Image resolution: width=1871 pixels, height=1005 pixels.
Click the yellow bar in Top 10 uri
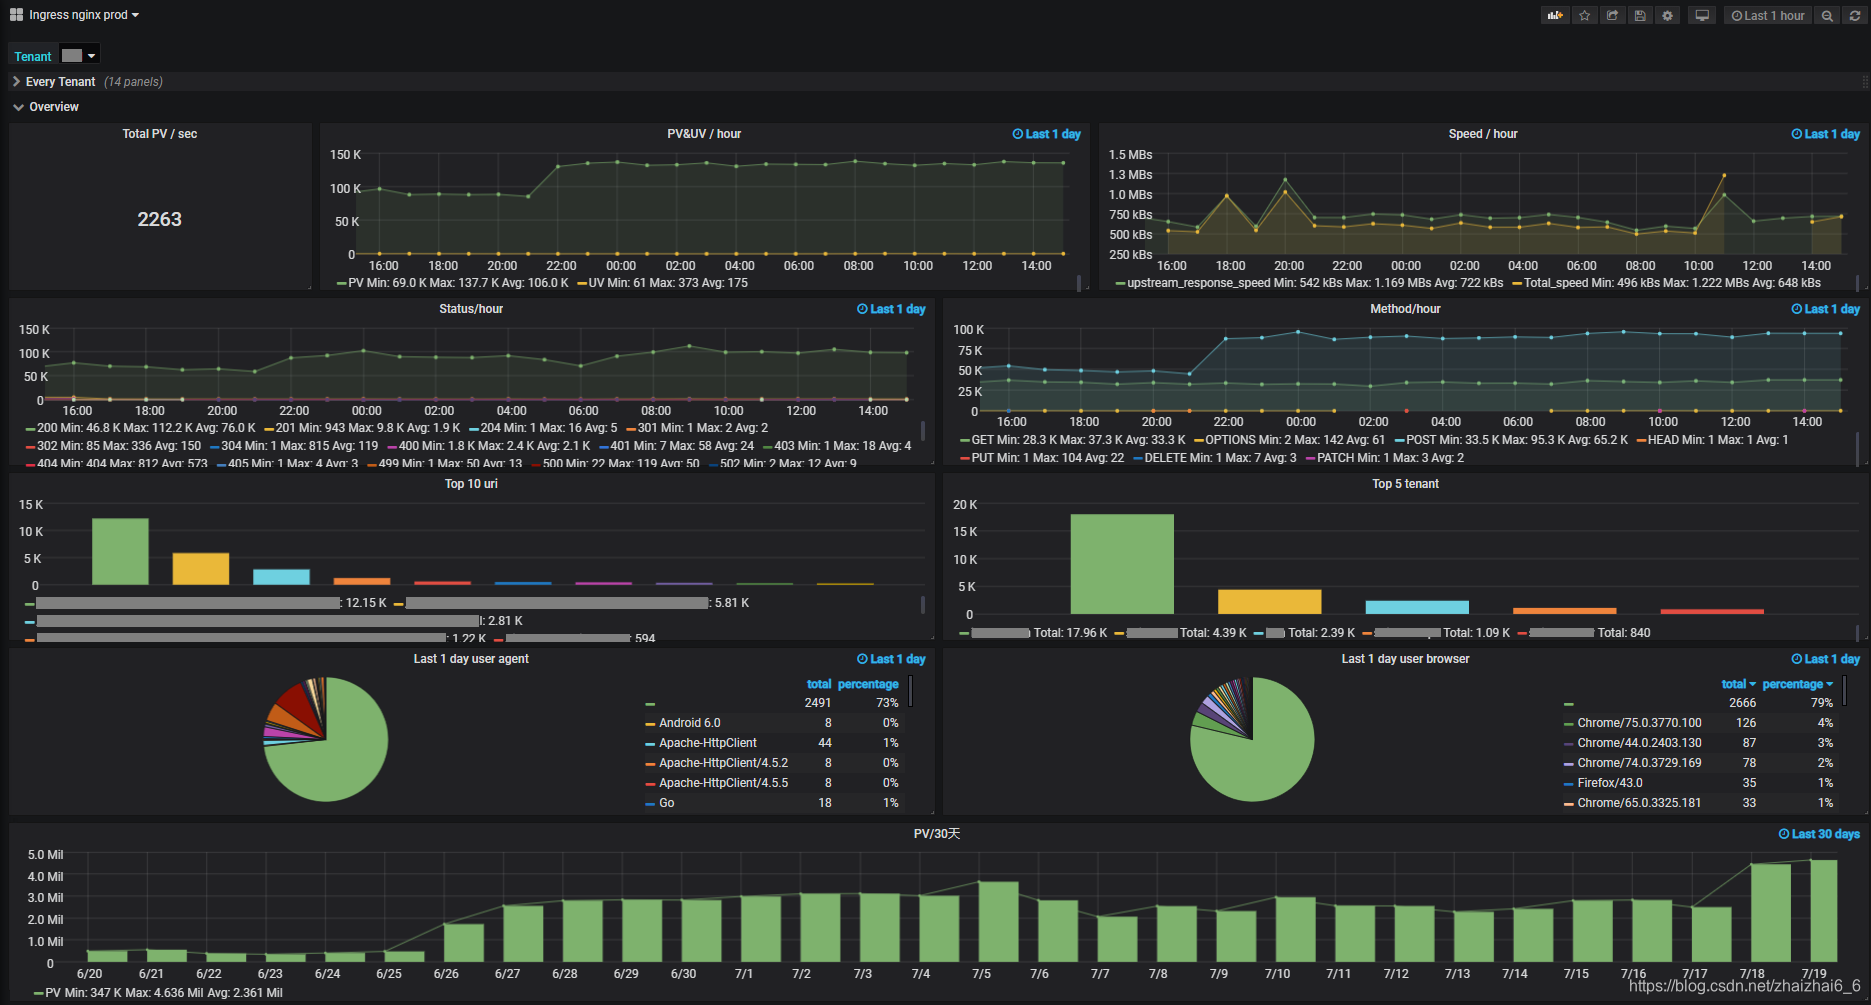tap(200, 569)
